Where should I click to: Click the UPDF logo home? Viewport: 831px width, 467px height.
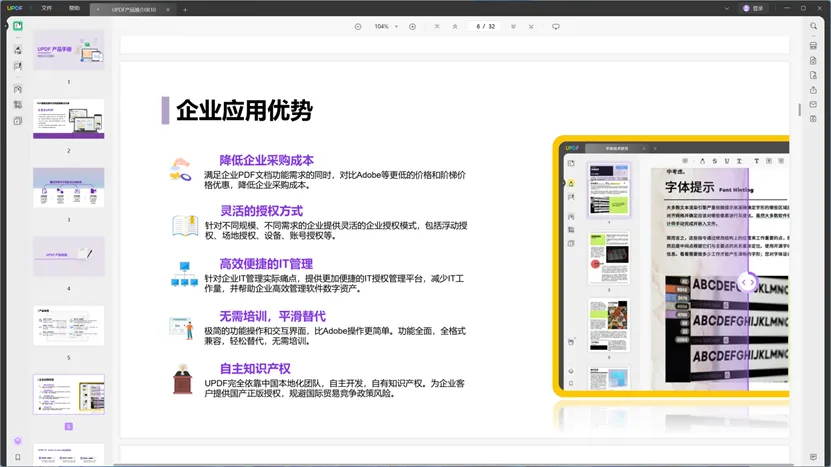[15, 8]
